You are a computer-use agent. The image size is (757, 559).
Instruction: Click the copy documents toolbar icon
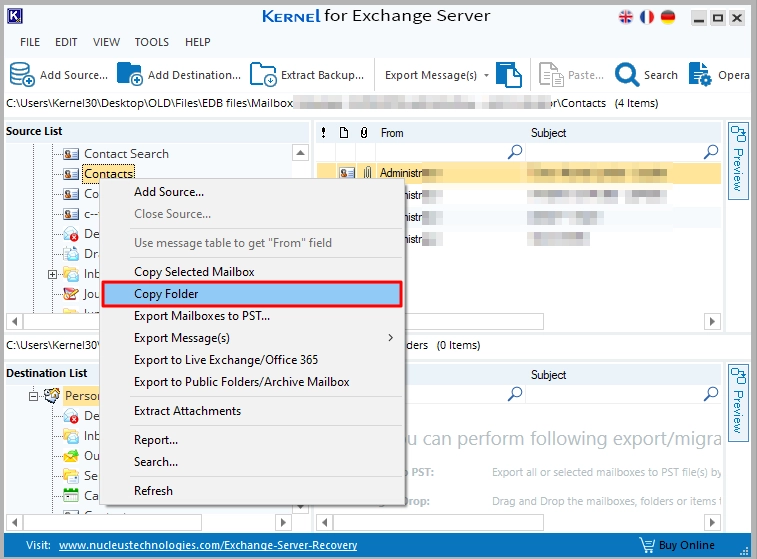[x=509, y=74]
